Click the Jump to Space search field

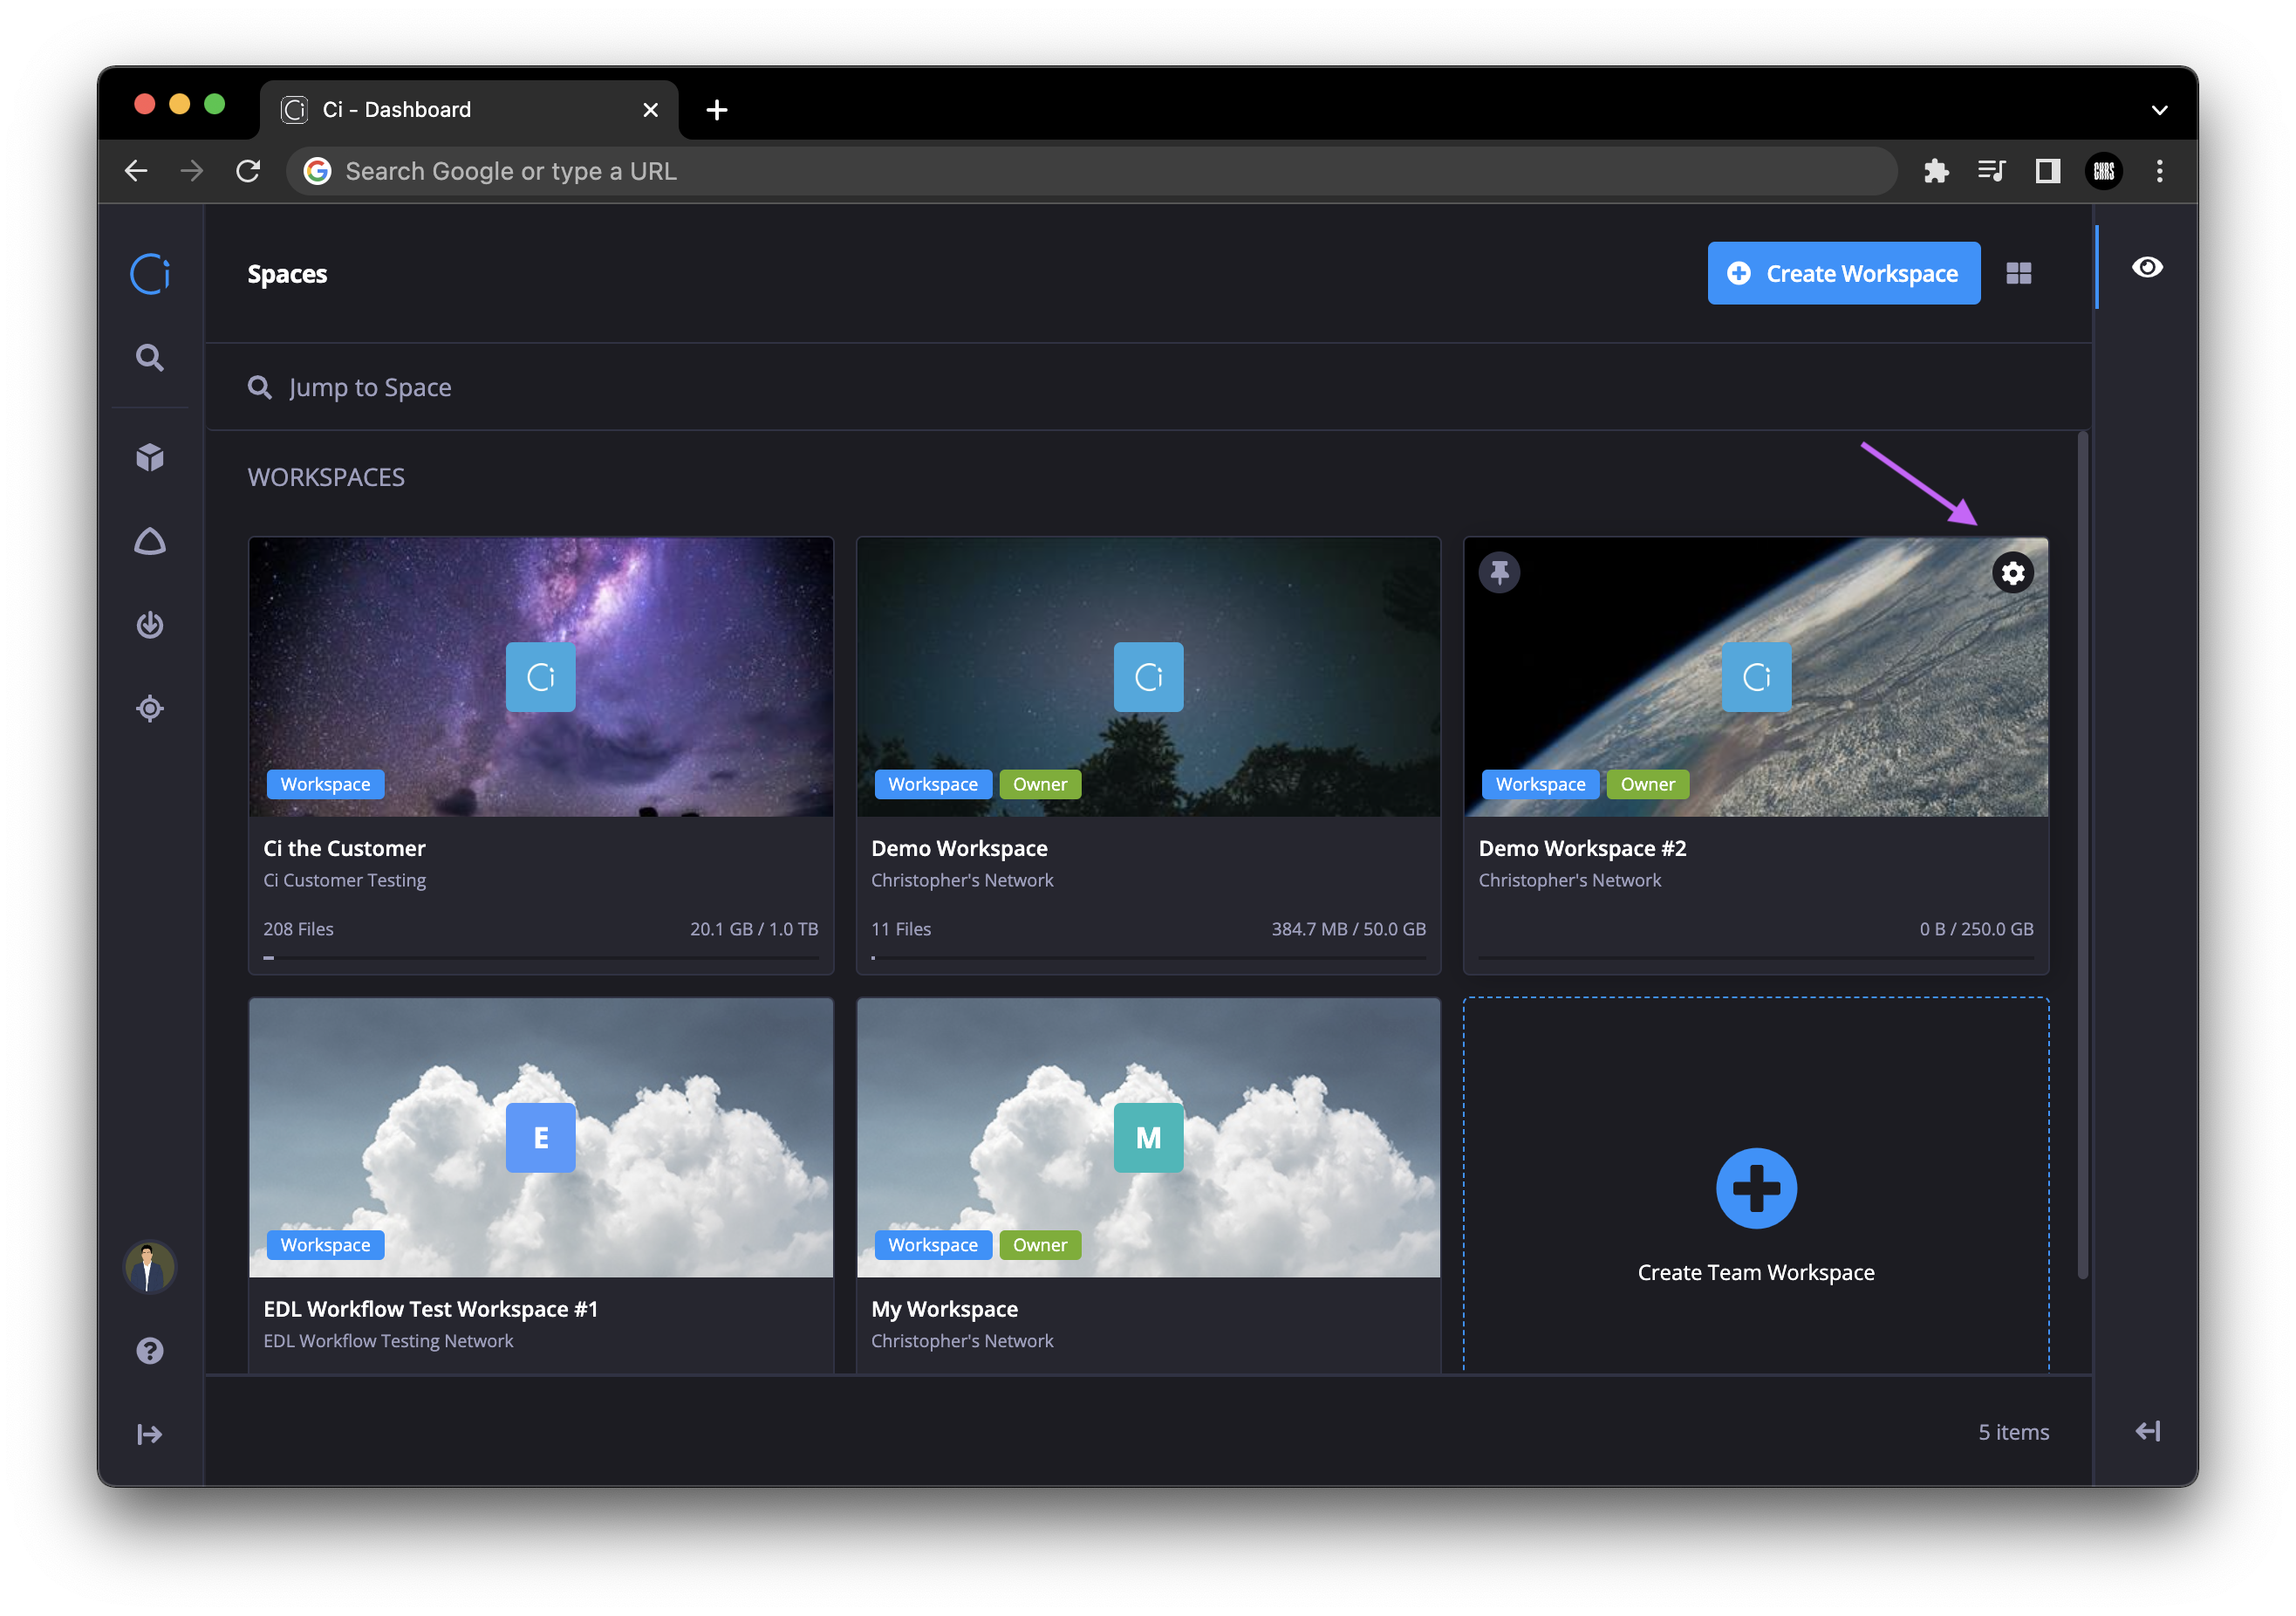[1148, 387]
